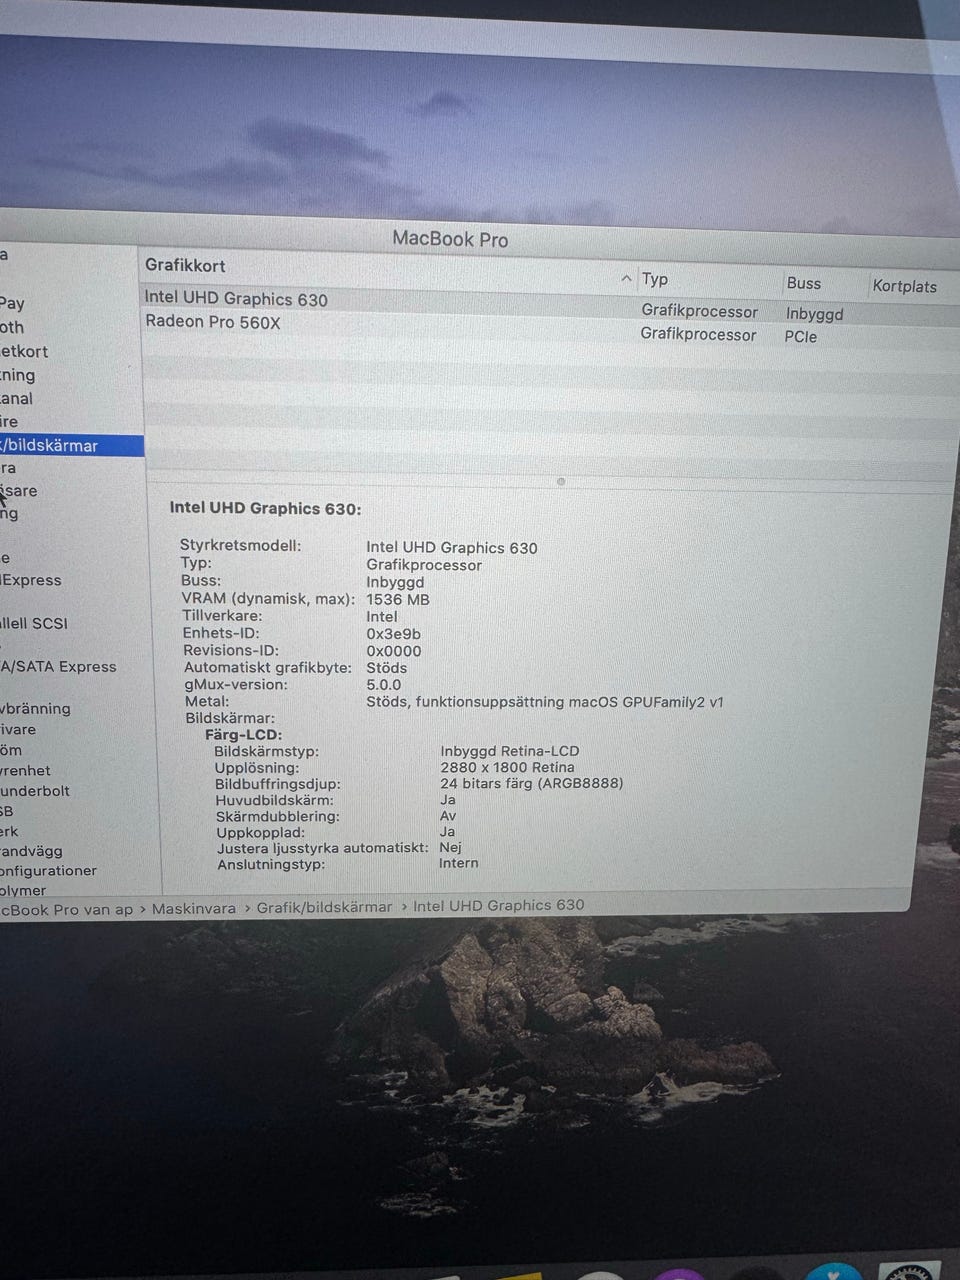Click the Färg-LCD display heading
This screenshot has height=1280, width=960.
click(243, 734)
